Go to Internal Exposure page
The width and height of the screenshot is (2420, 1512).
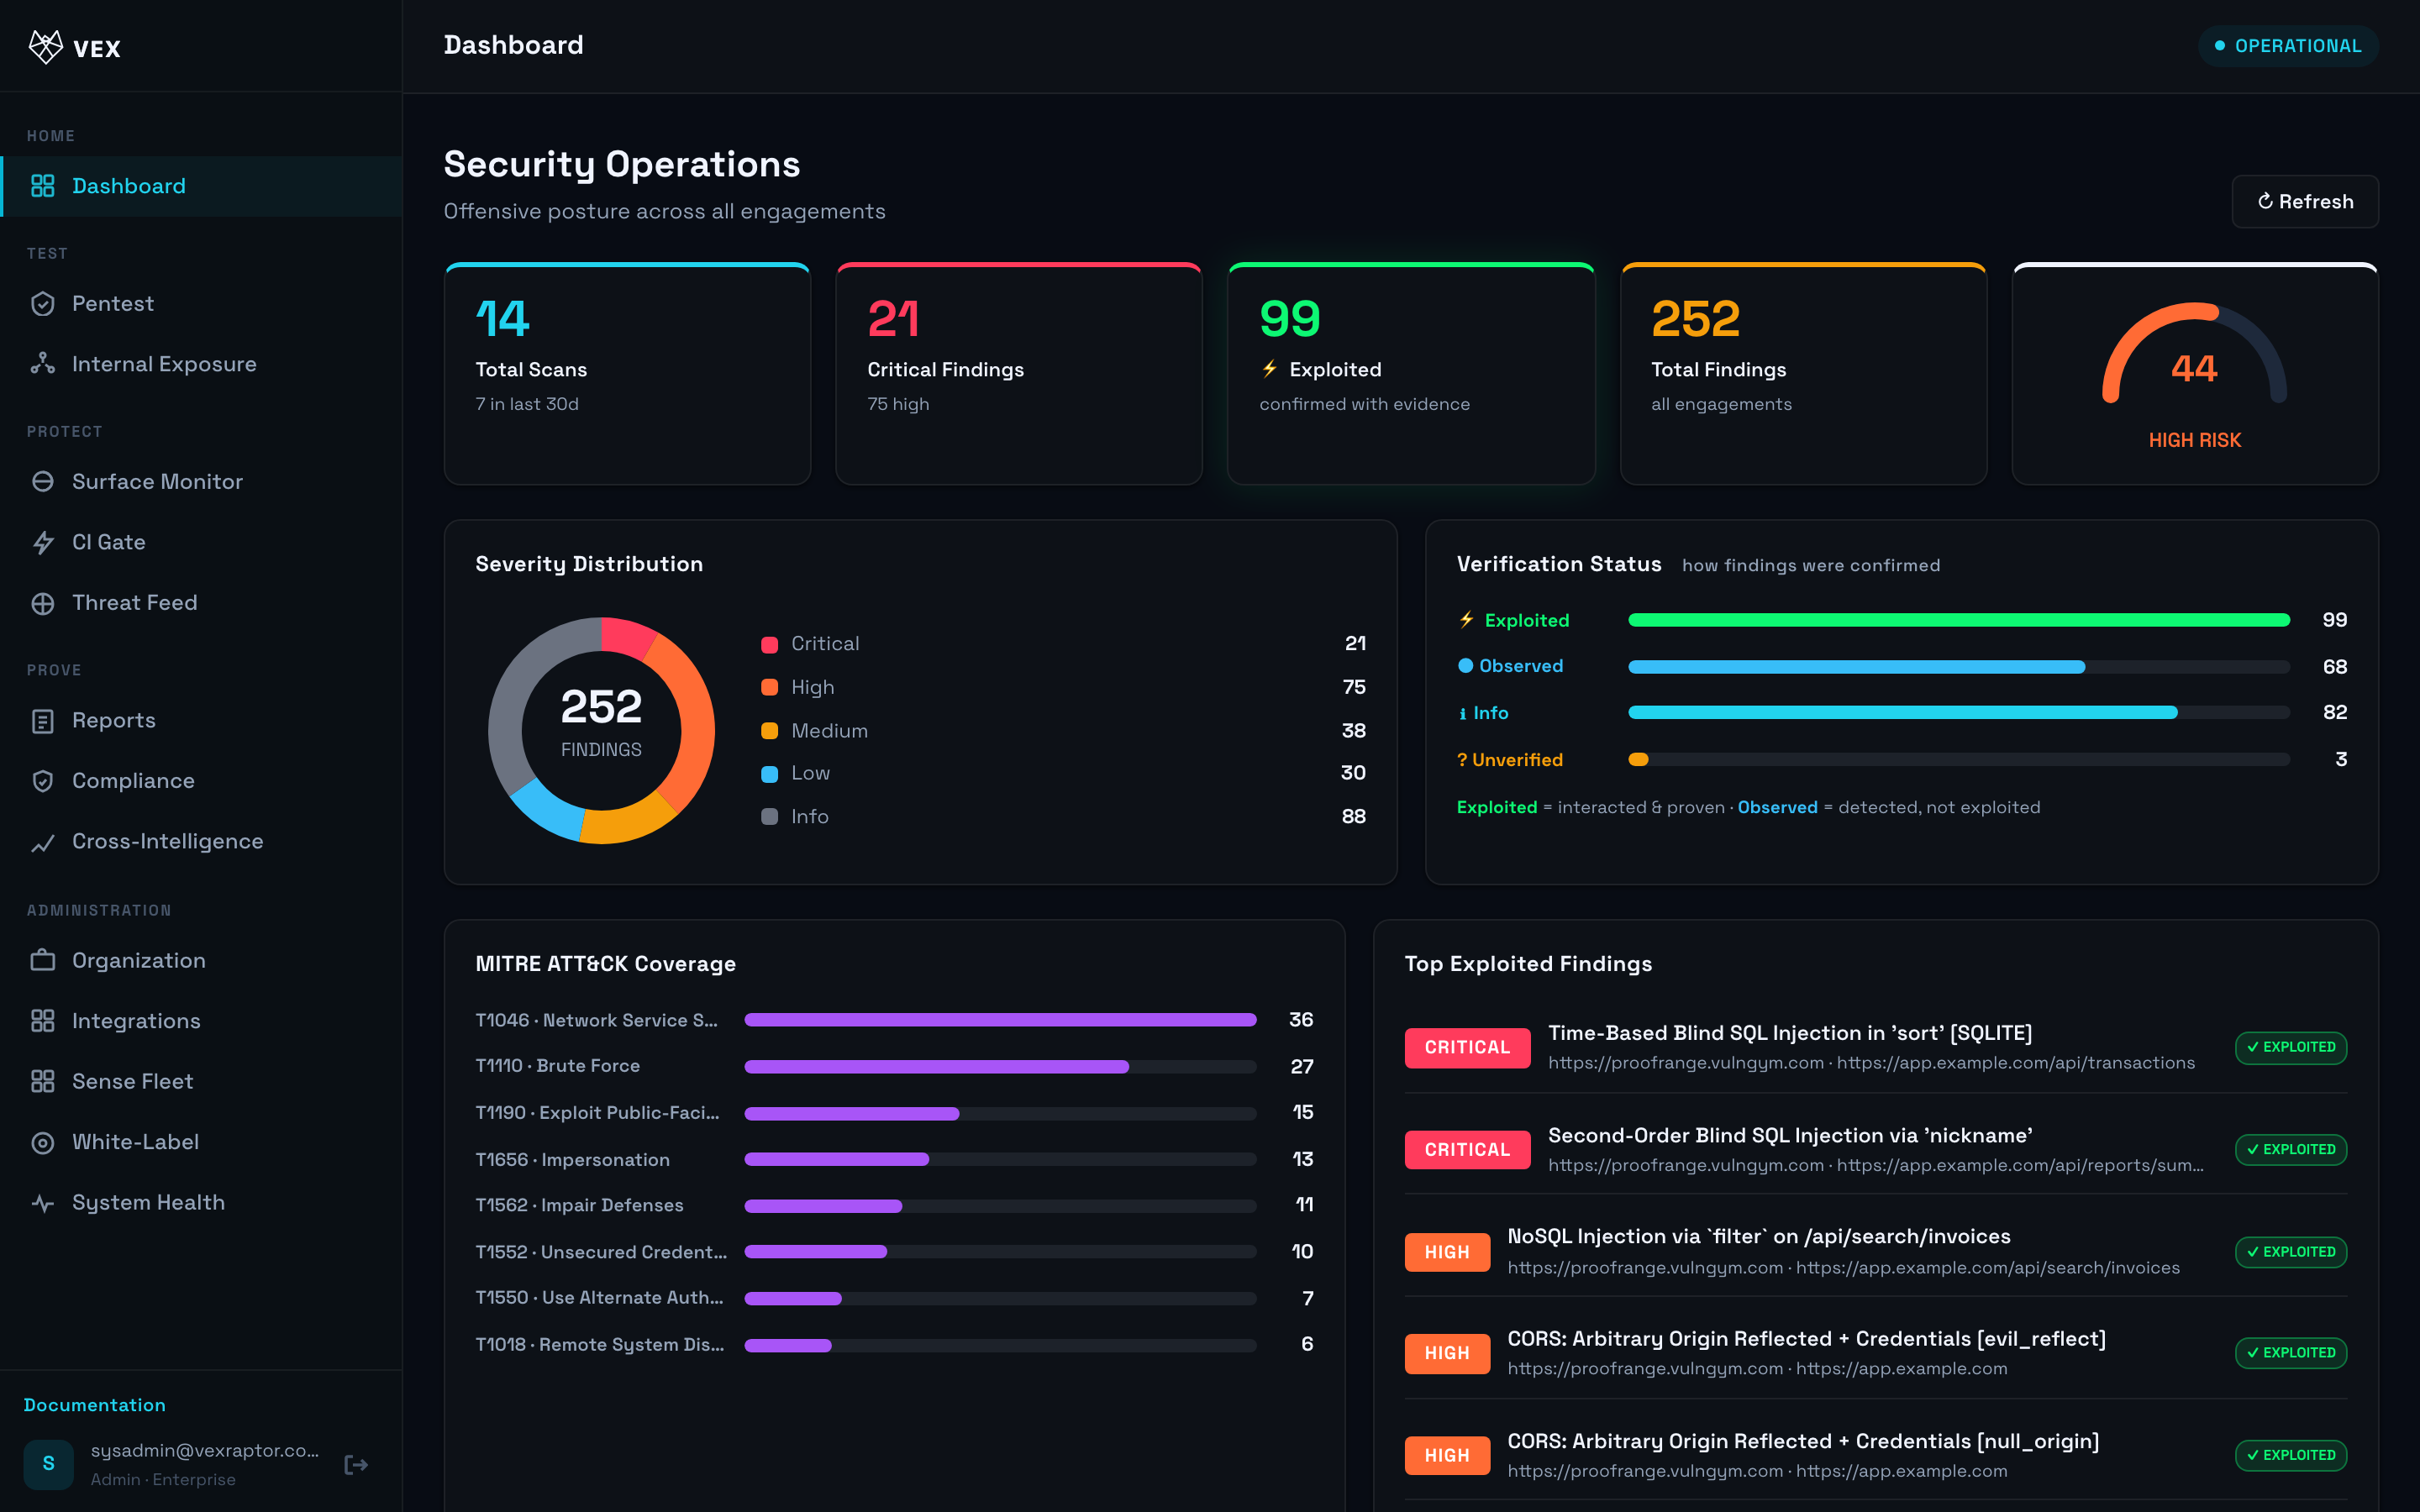(x=201, y=364)
